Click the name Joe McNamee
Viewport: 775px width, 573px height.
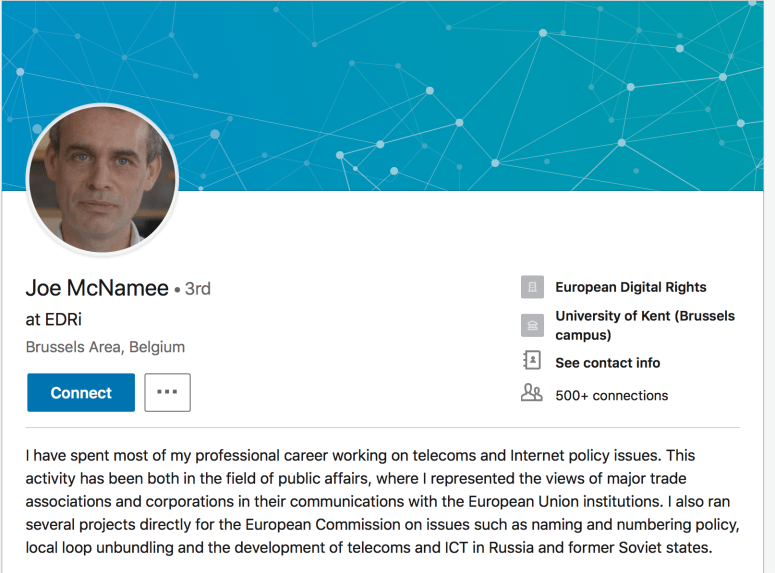click(97, 288)
